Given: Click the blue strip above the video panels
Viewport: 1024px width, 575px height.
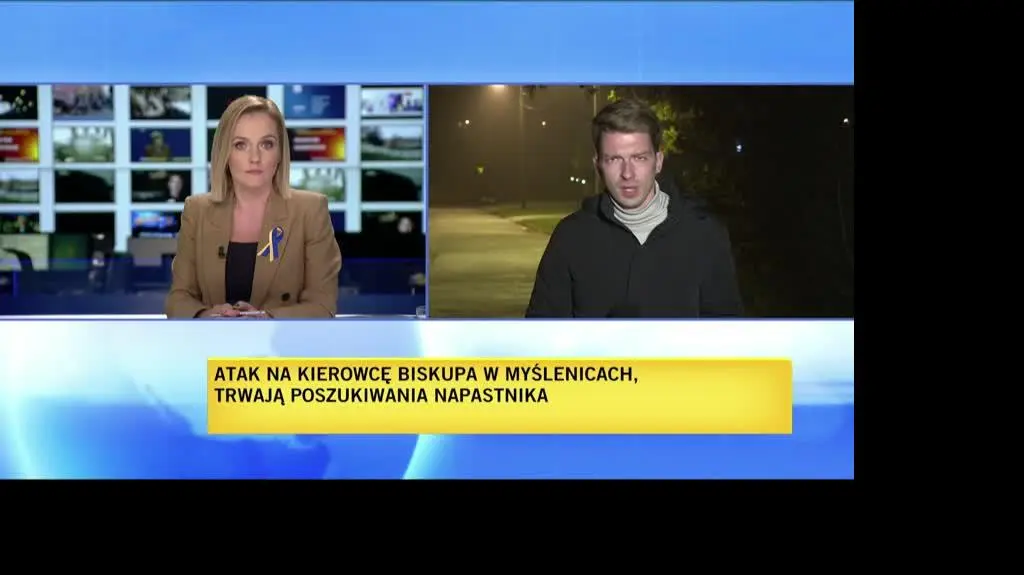Looking at the screenshot, I should 426,42.
